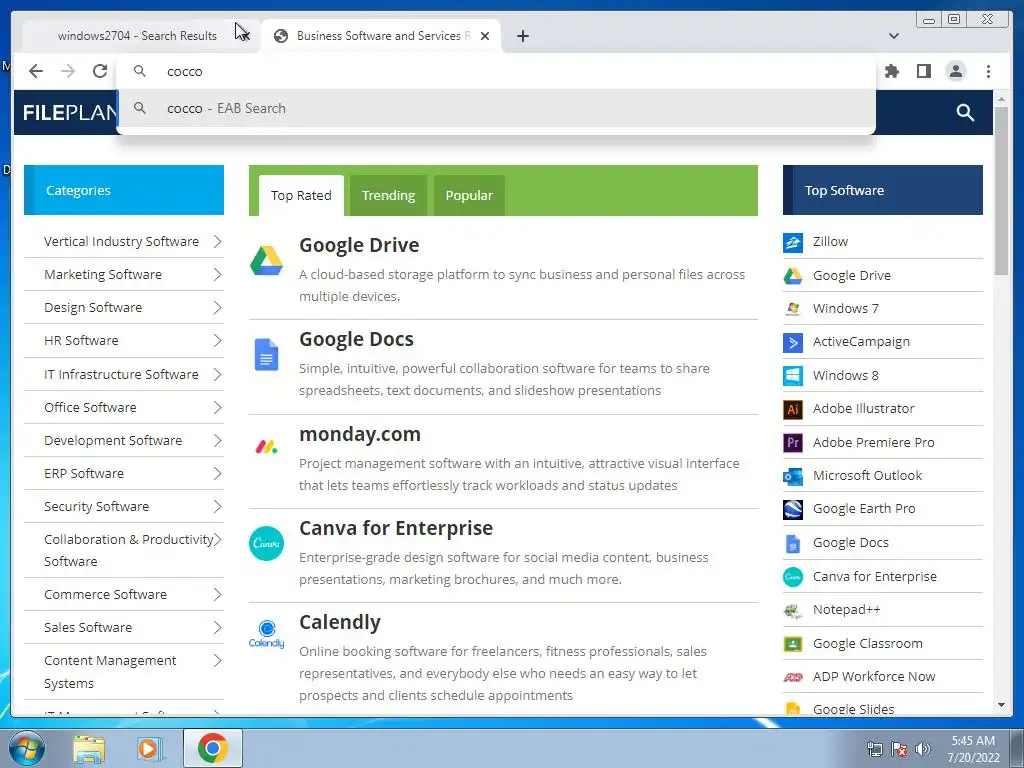Viewport: 1024px width, 768px height.
Task: Click the scrollbar down arrow
Action: (x=1001, y=705)
